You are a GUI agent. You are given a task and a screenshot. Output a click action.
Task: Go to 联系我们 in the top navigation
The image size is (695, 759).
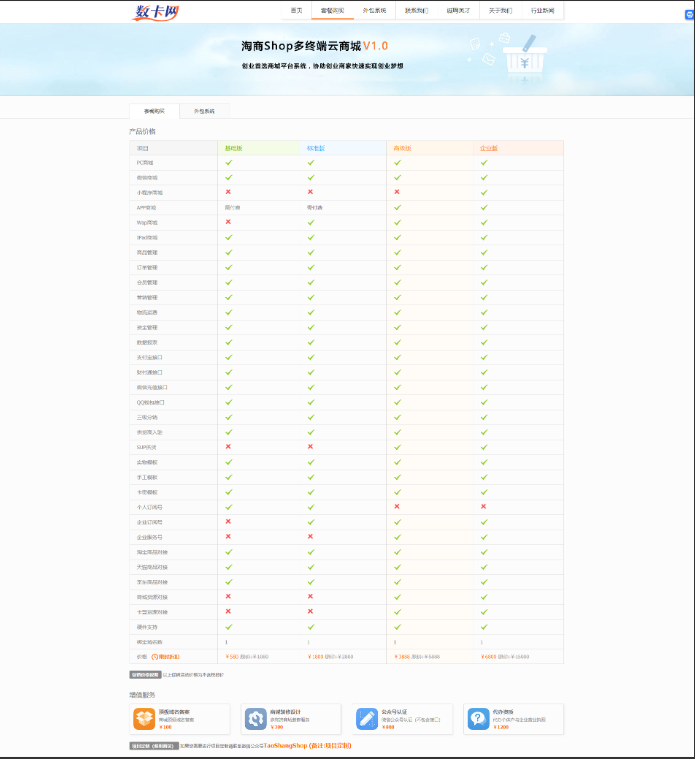click(x=417, y=11)
